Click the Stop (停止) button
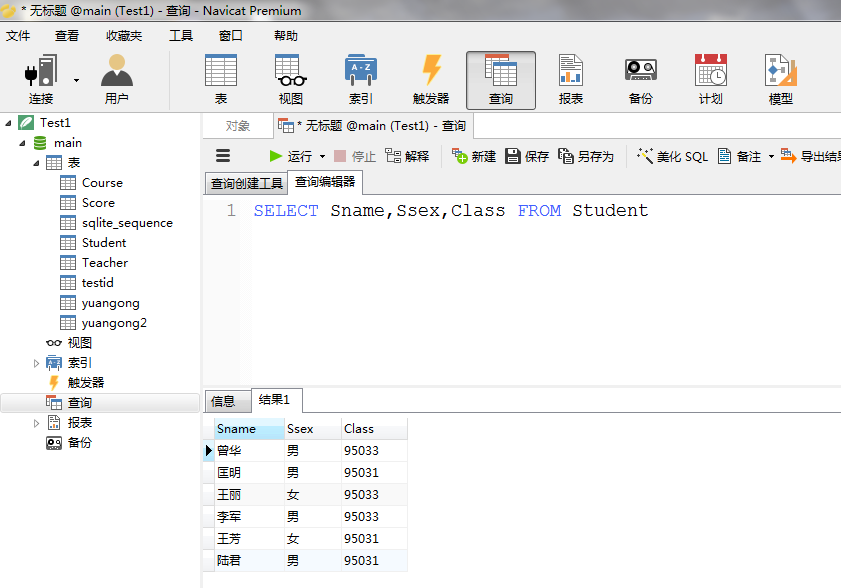The image size is (841, 588). [x=355, y=156]
